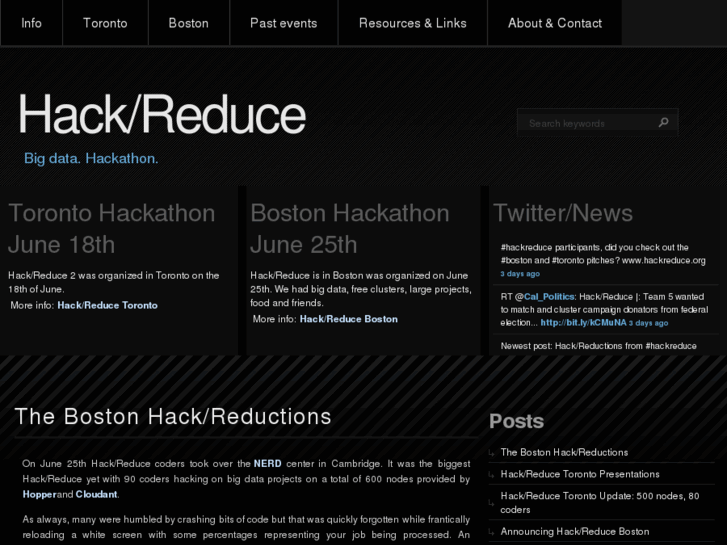Open the NERD center link

coord(268,463)
